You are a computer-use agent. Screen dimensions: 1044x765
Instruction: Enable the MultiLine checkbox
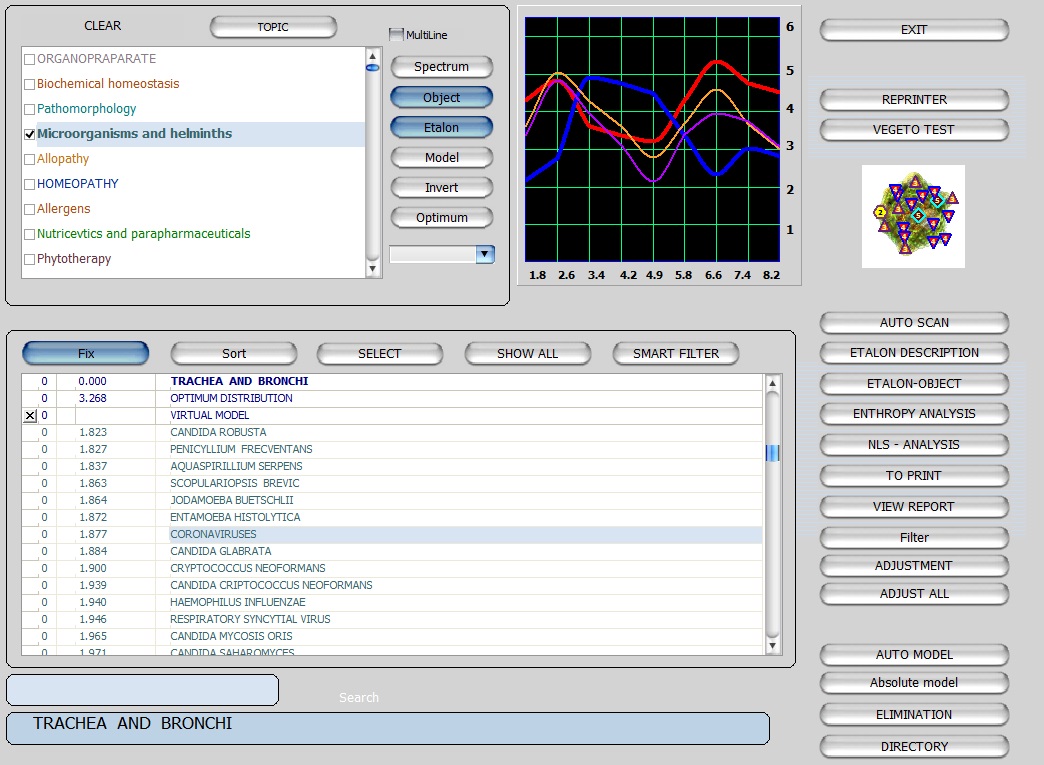[x=396, y=35]
